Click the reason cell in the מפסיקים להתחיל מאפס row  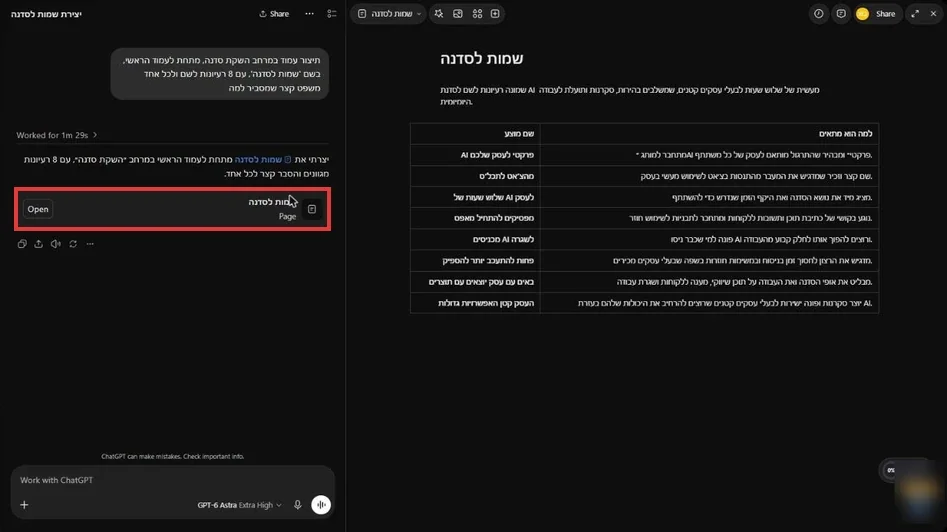coord(709,218)
